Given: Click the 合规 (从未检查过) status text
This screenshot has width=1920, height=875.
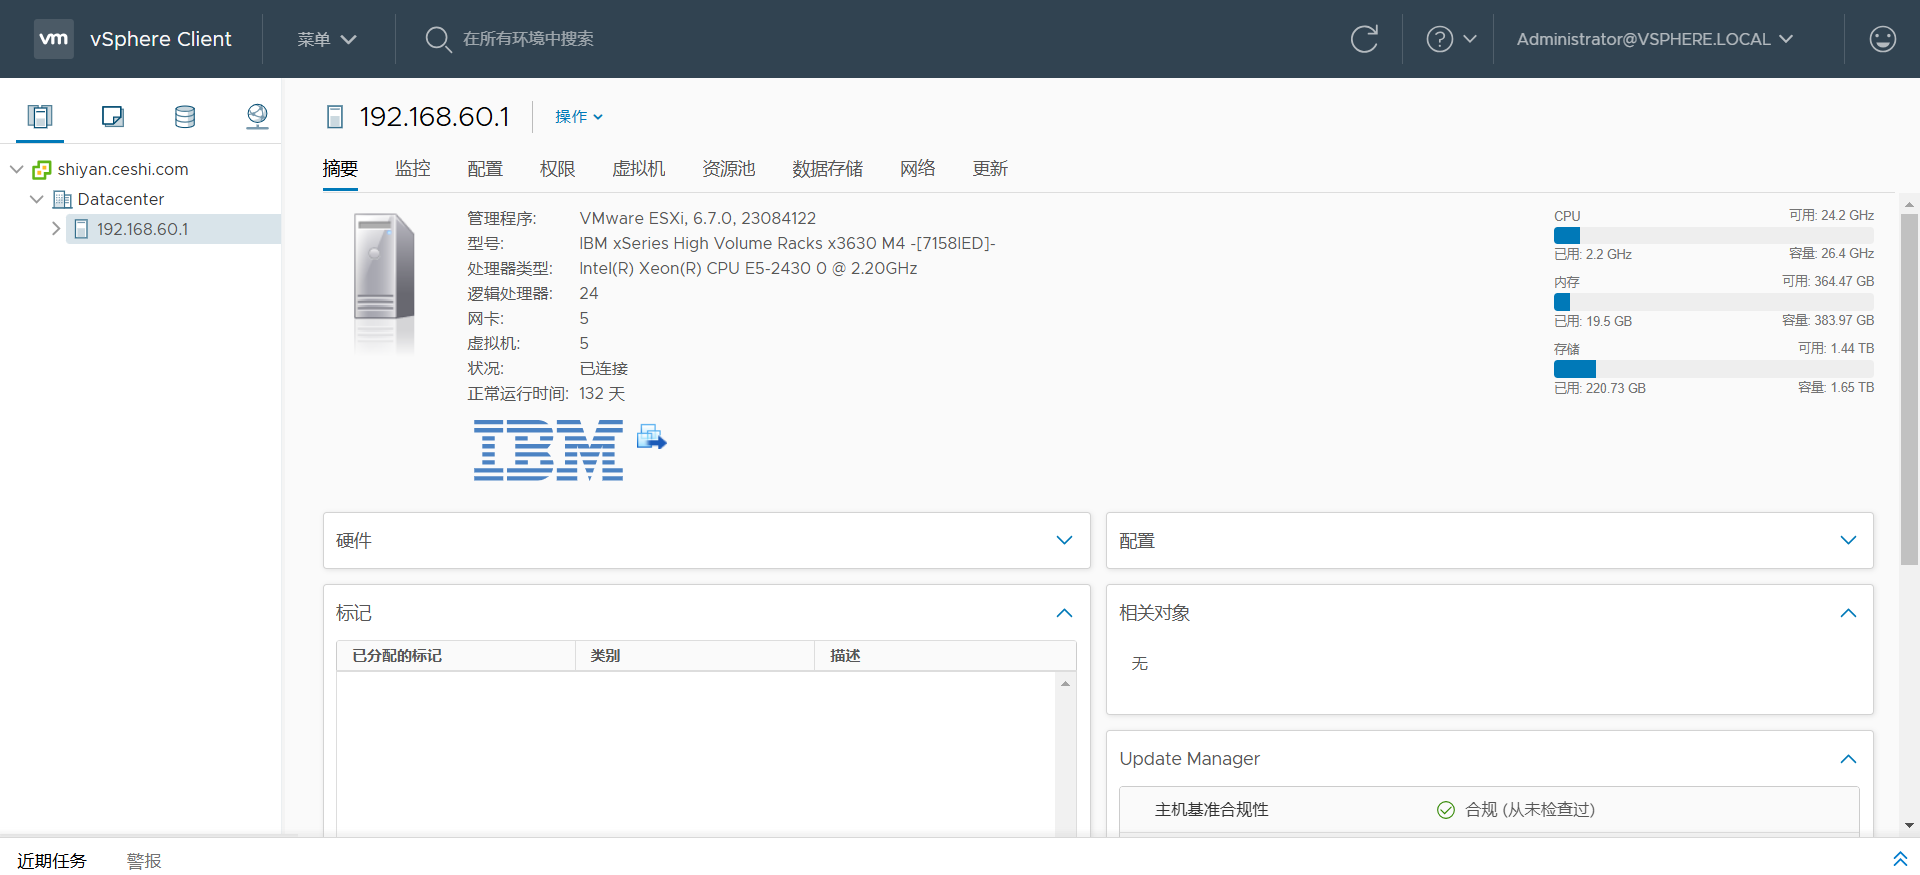Looking at the screenshot, I should 1530,810.
